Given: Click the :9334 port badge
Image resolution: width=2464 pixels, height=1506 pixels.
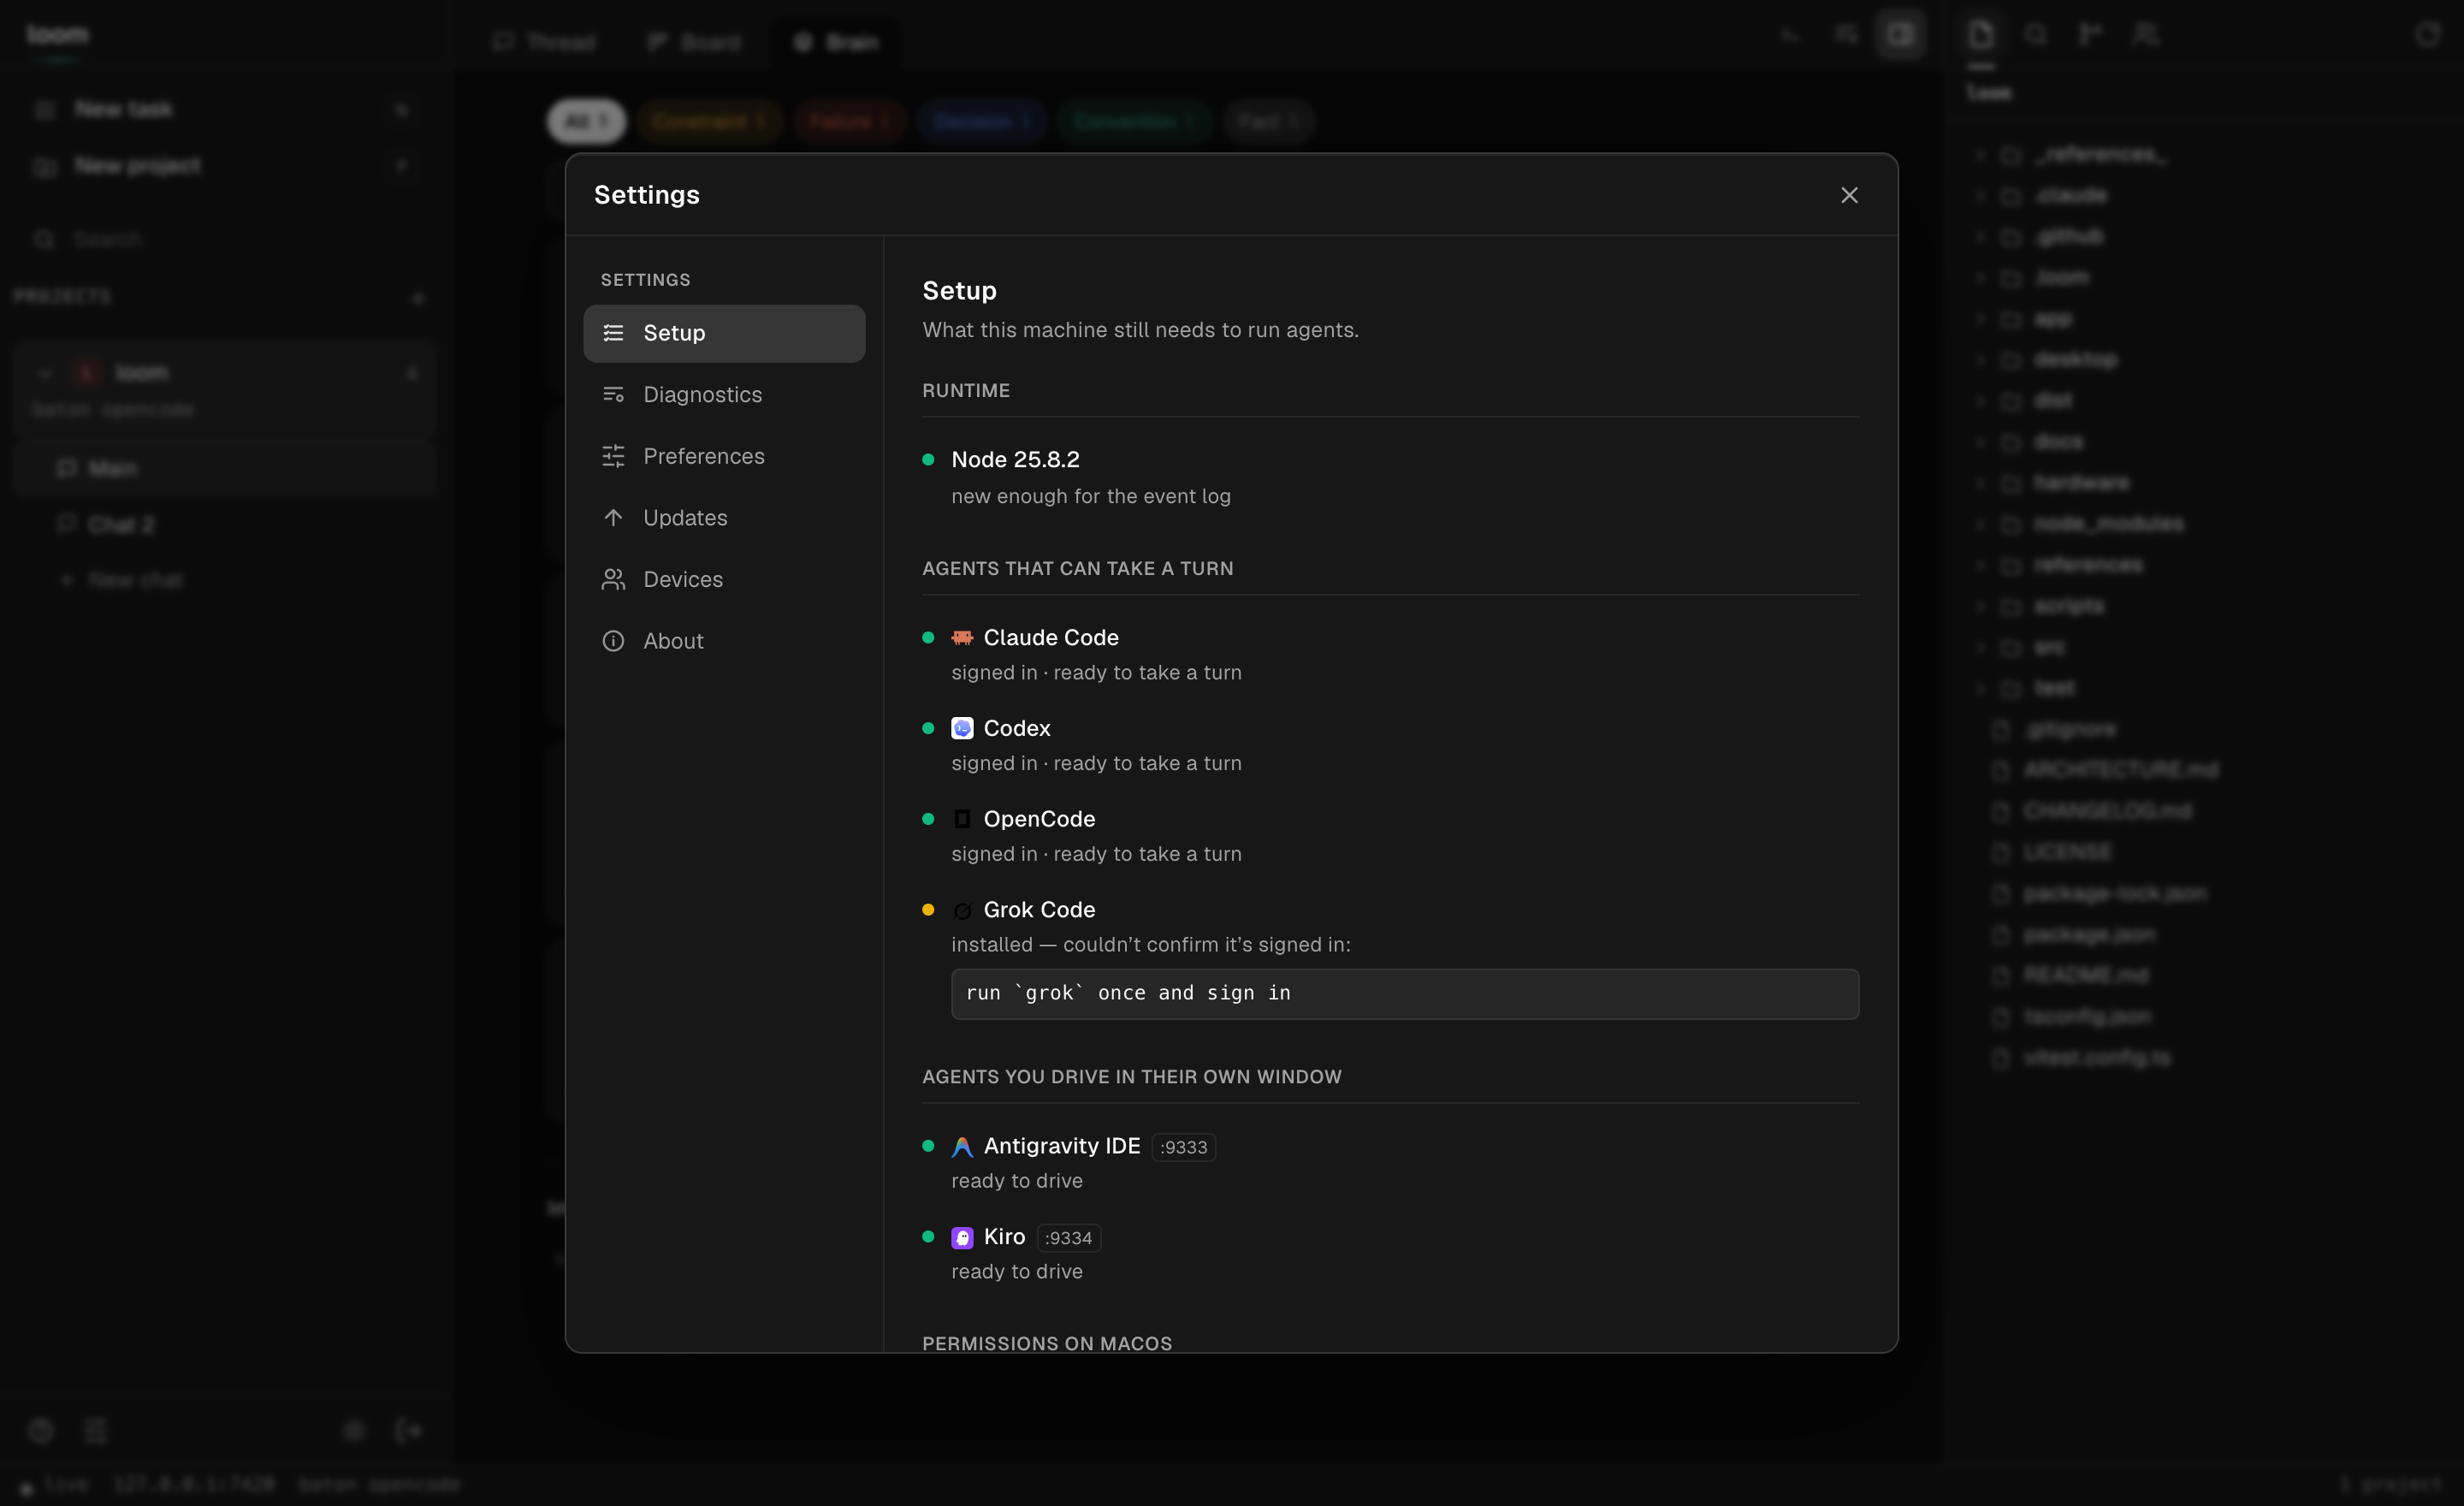Looking at the screenshot, I should coord(1069,1238).
